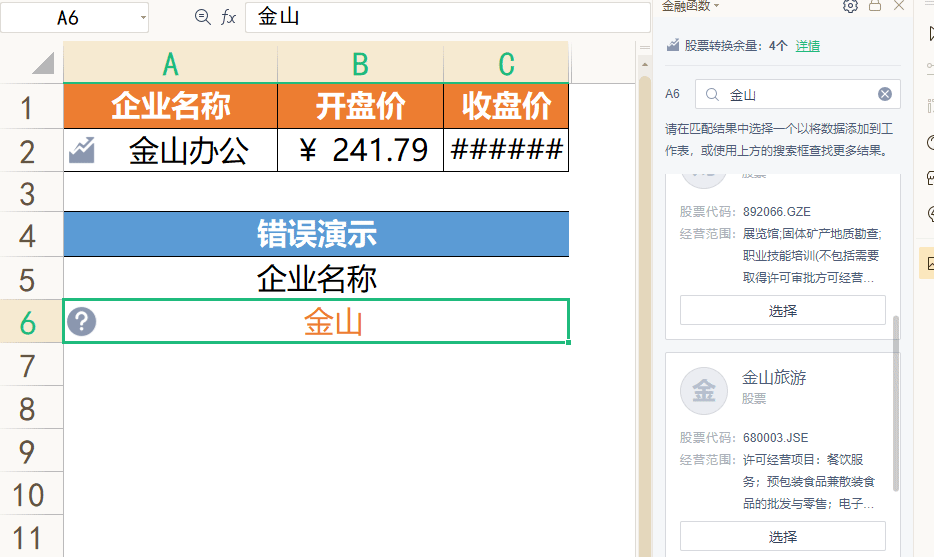Image resolution: width=934 pixels, height=557 pixels.
Task: Click the 收盘价 header cell
Action: point(506,106)
